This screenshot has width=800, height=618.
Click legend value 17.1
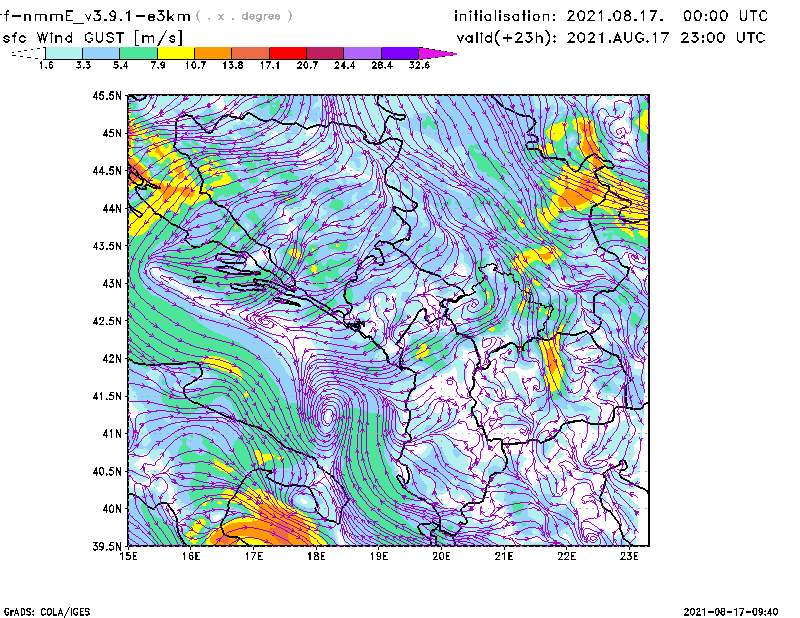[x=270, y=65]
